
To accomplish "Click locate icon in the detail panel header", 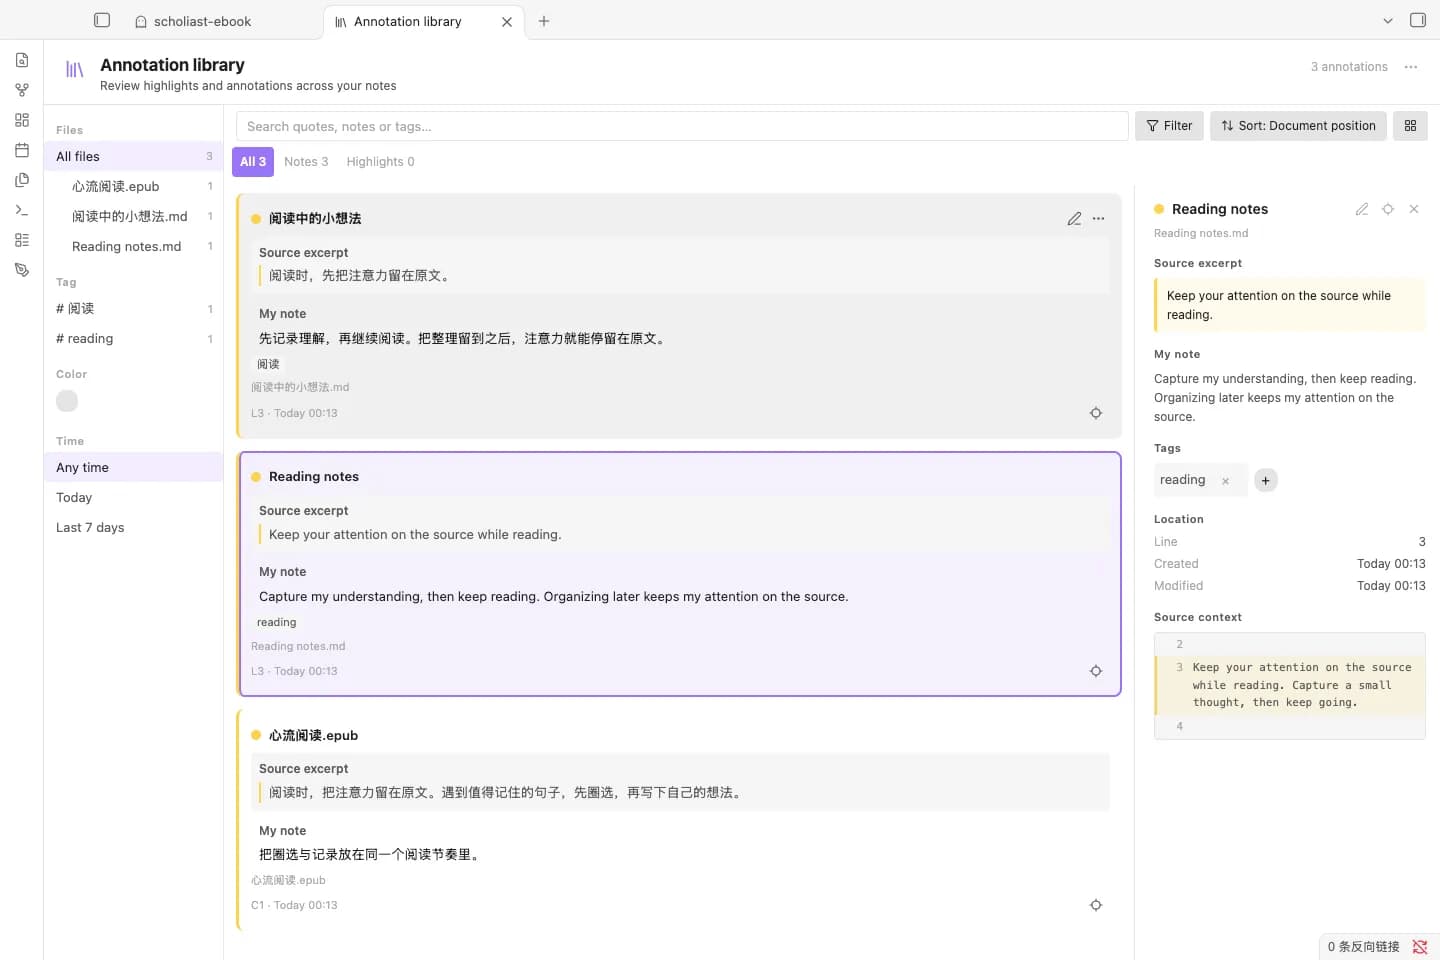I will click(1388, 209).
